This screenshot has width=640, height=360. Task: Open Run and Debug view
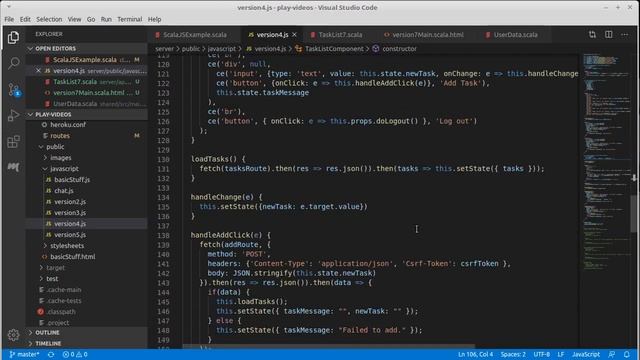click(x=13, y=115)
